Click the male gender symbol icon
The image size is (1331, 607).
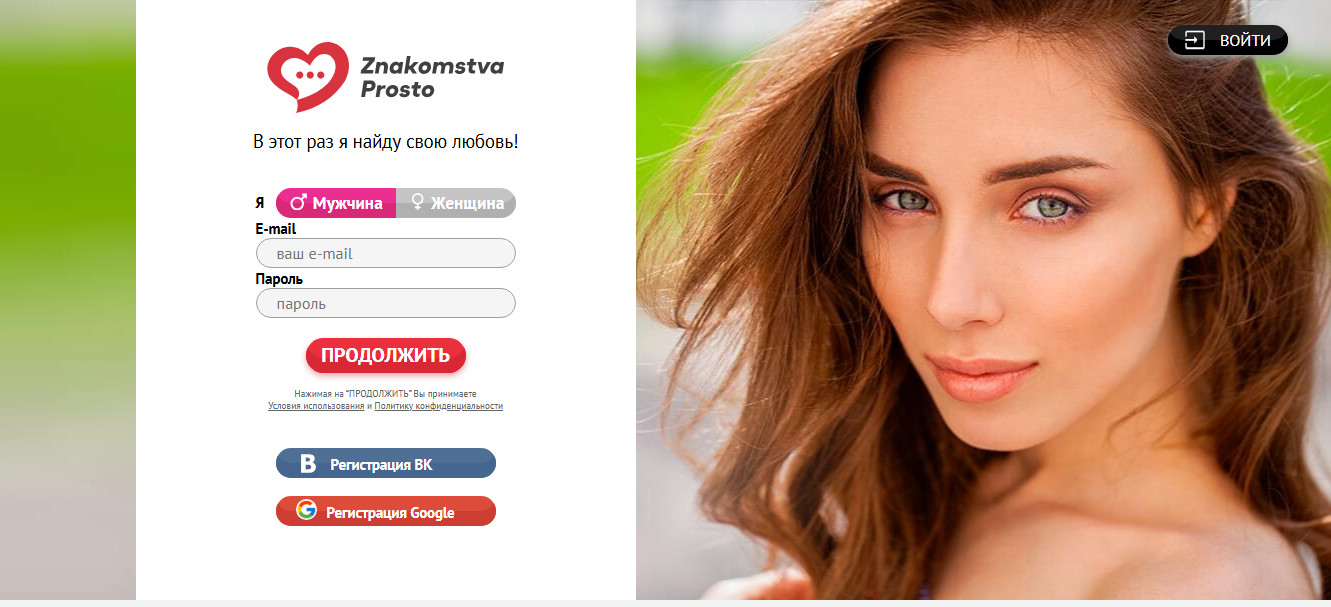tap(298, 203)
